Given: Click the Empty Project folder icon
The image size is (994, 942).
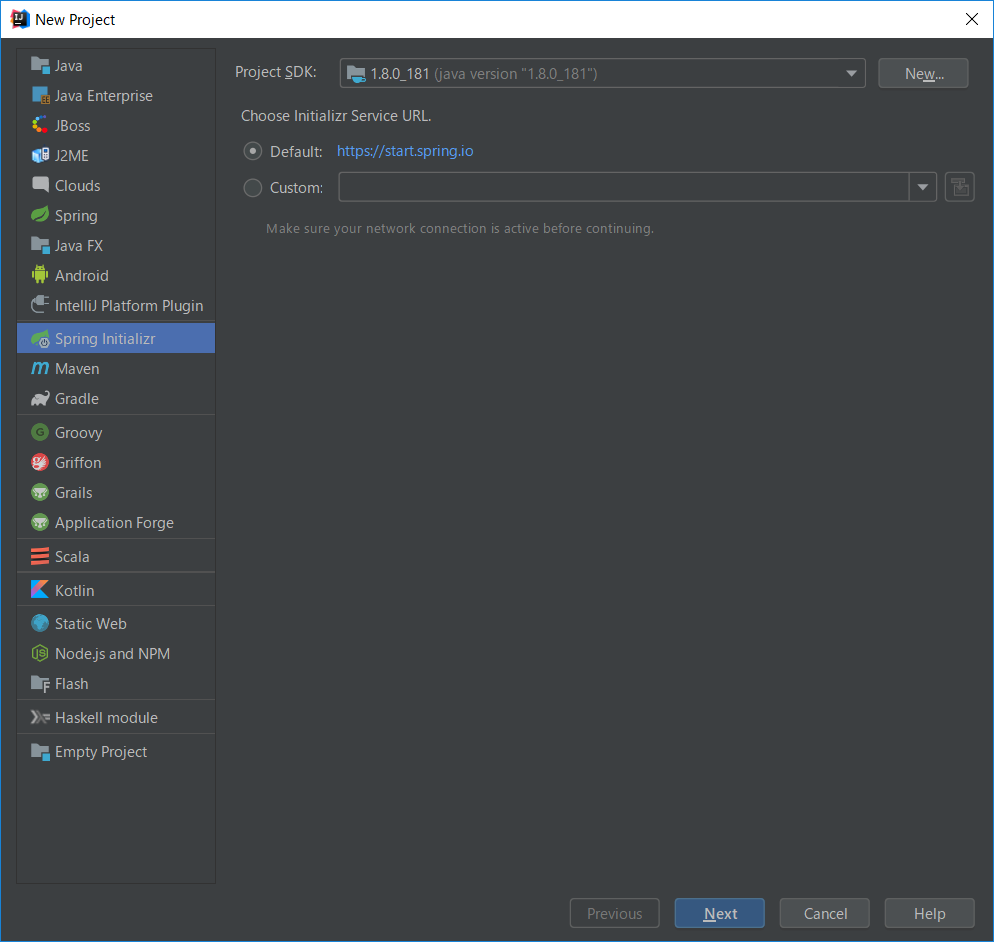Looking at the screenshot, I should click(40, 751).
